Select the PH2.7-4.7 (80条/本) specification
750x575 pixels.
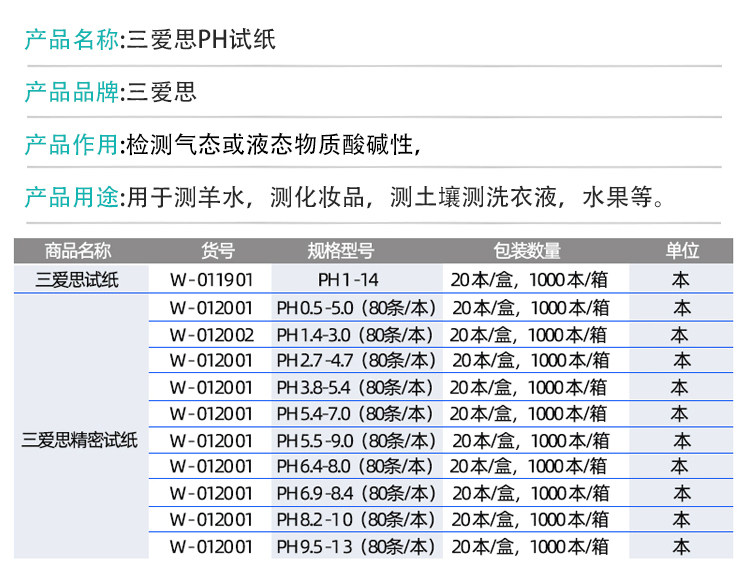coord(356,361)
